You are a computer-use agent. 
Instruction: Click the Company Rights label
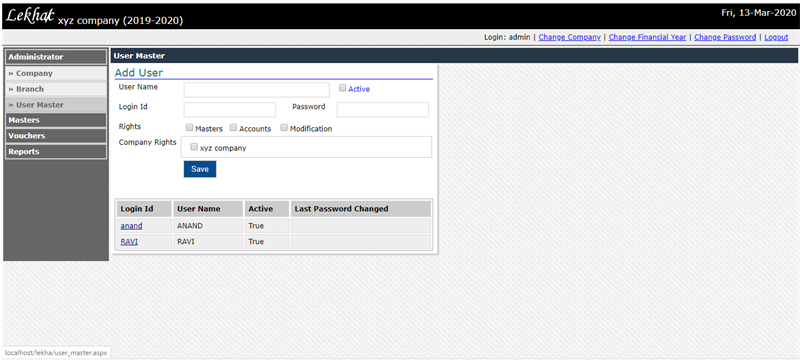click(147, 142)
